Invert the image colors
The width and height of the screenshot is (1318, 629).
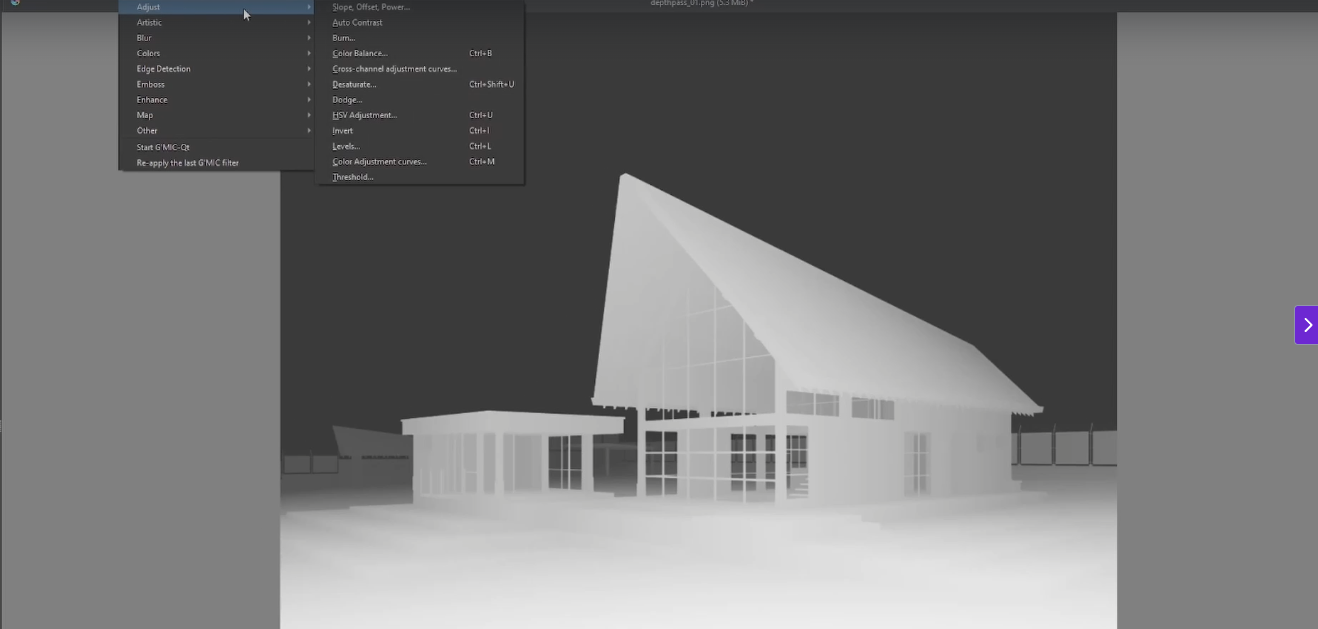point(342,131)
